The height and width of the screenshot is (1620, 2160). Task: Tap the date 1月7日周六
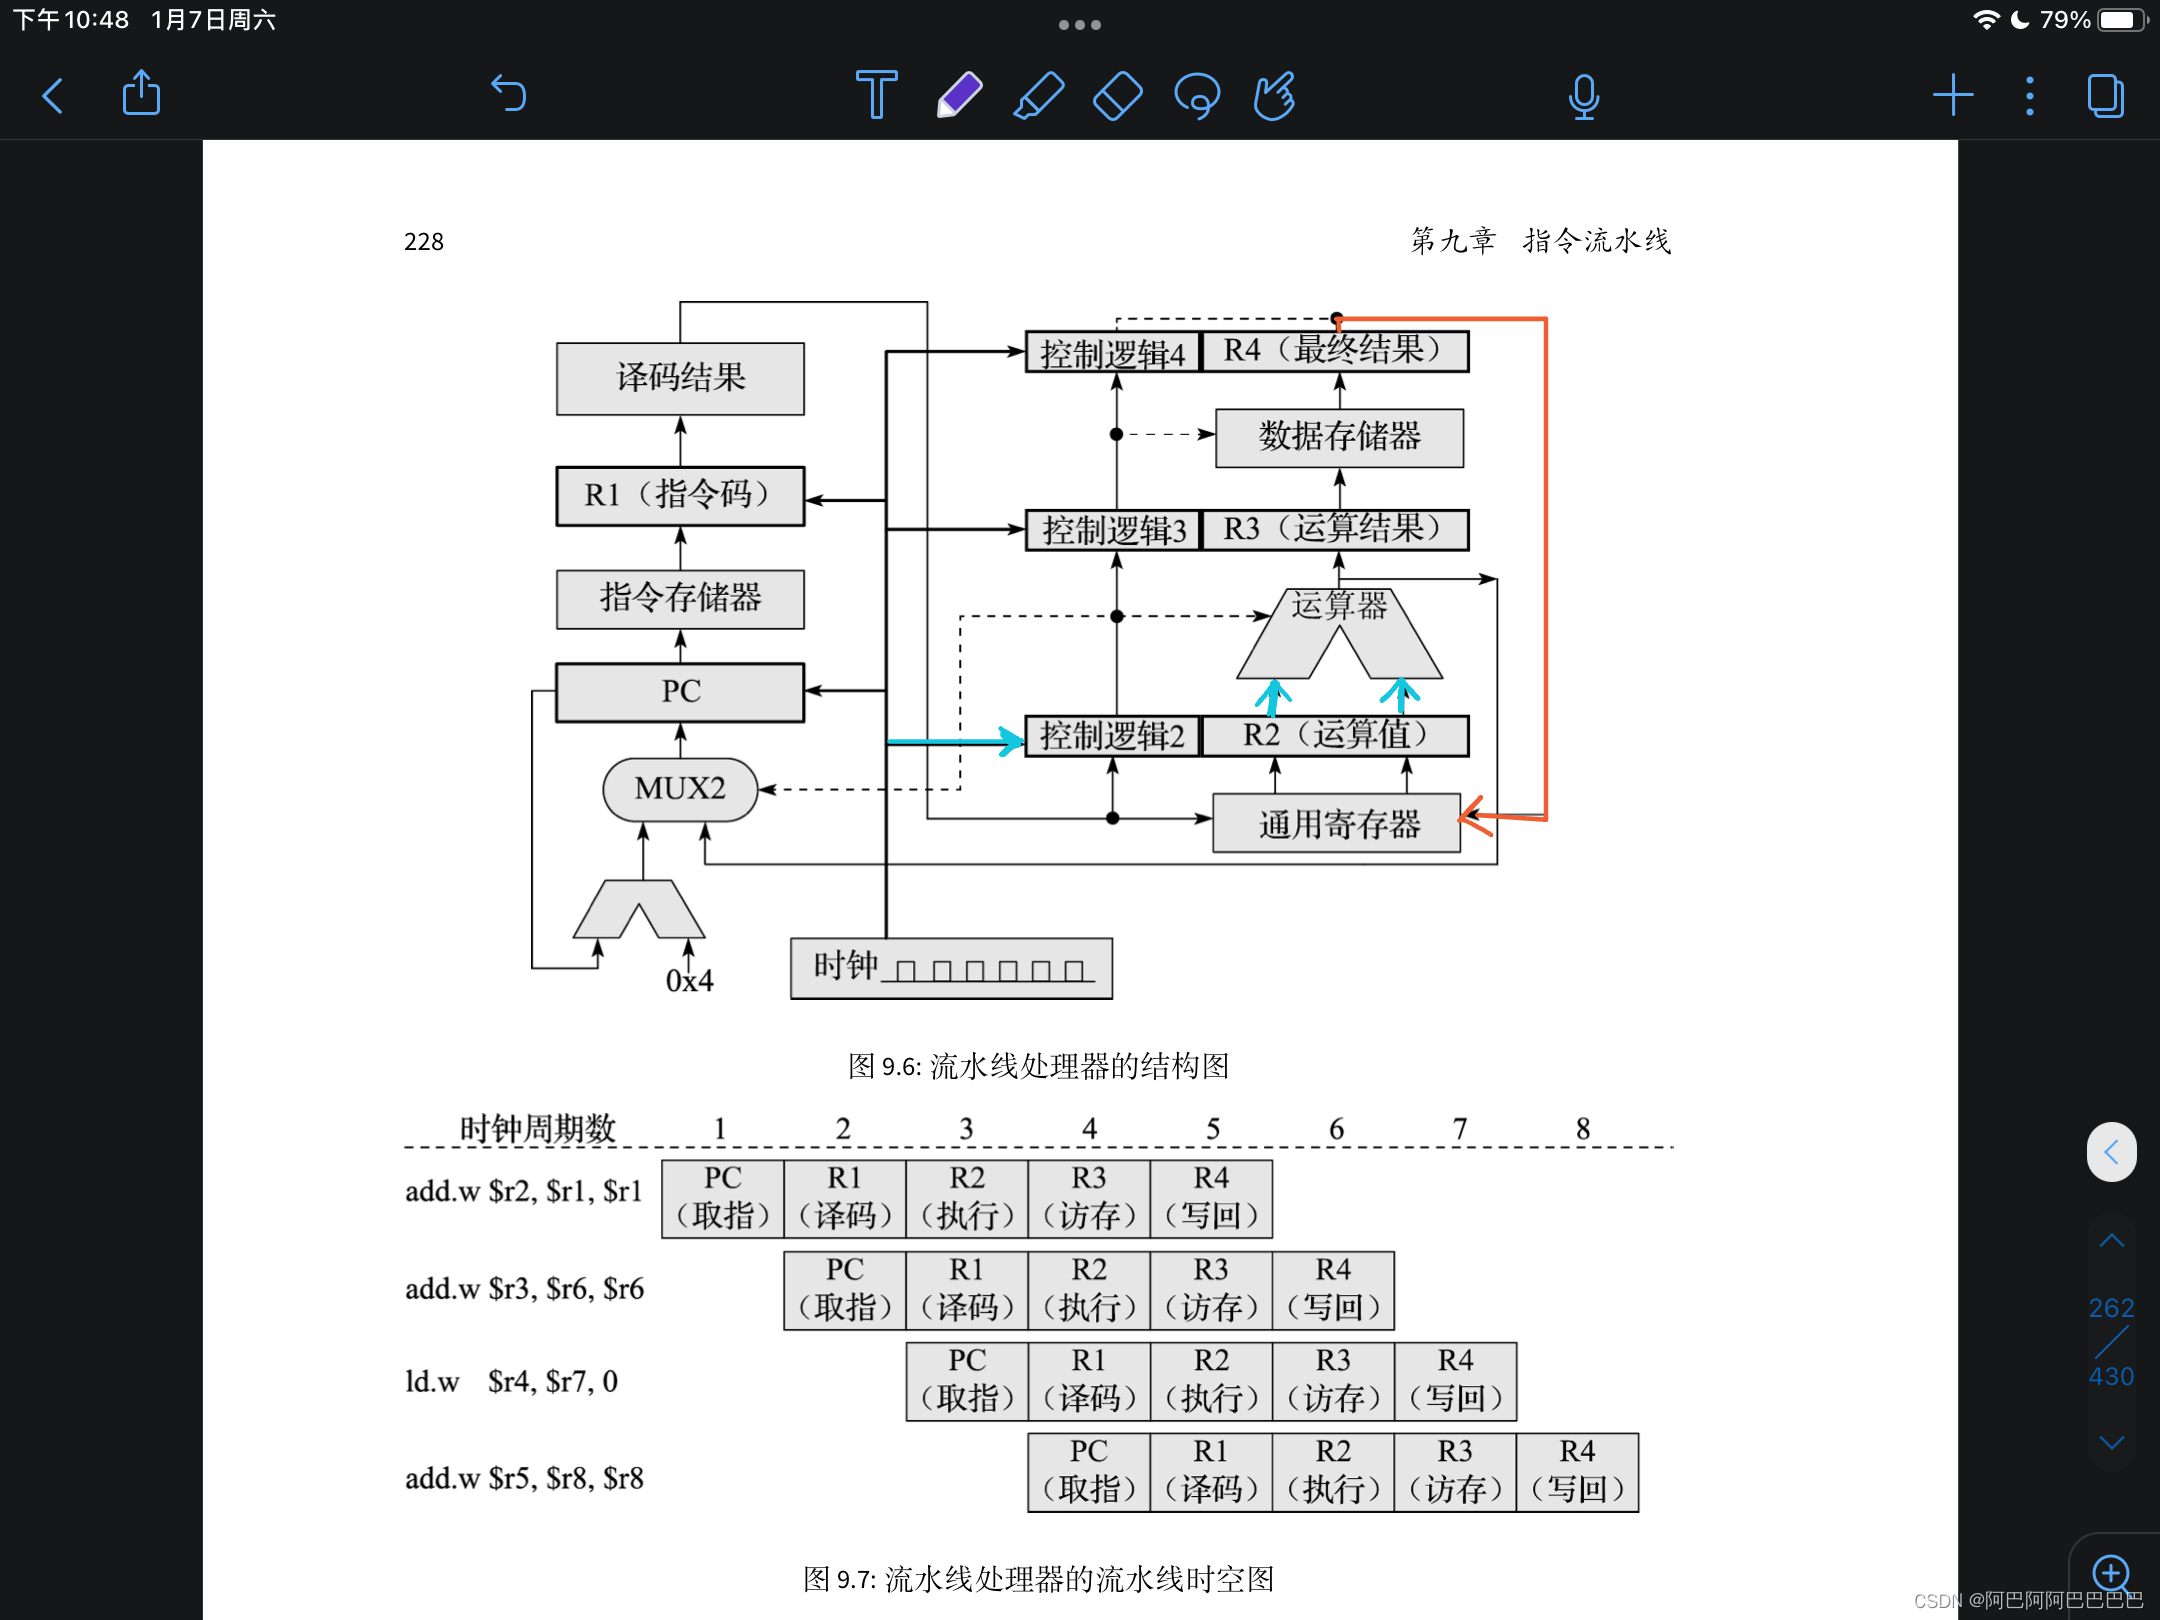pyautogui.click(x=213, y=20)
